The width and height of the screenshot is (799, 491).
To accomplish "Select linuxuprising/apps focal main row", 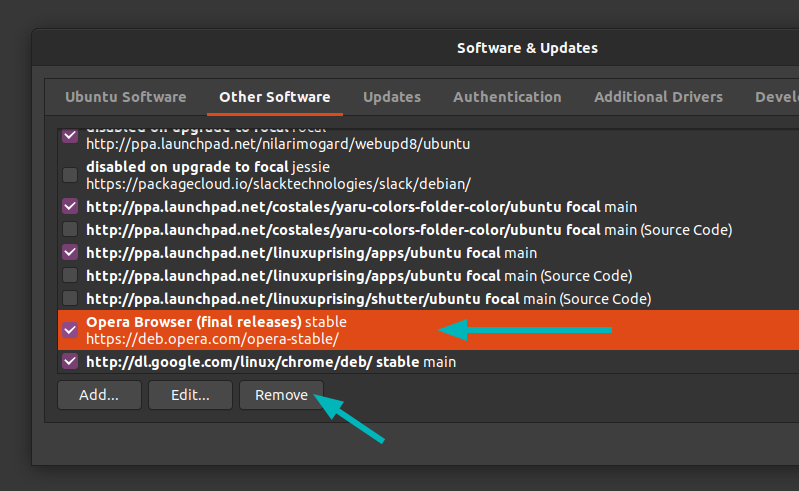I will [x=428, y=253].
